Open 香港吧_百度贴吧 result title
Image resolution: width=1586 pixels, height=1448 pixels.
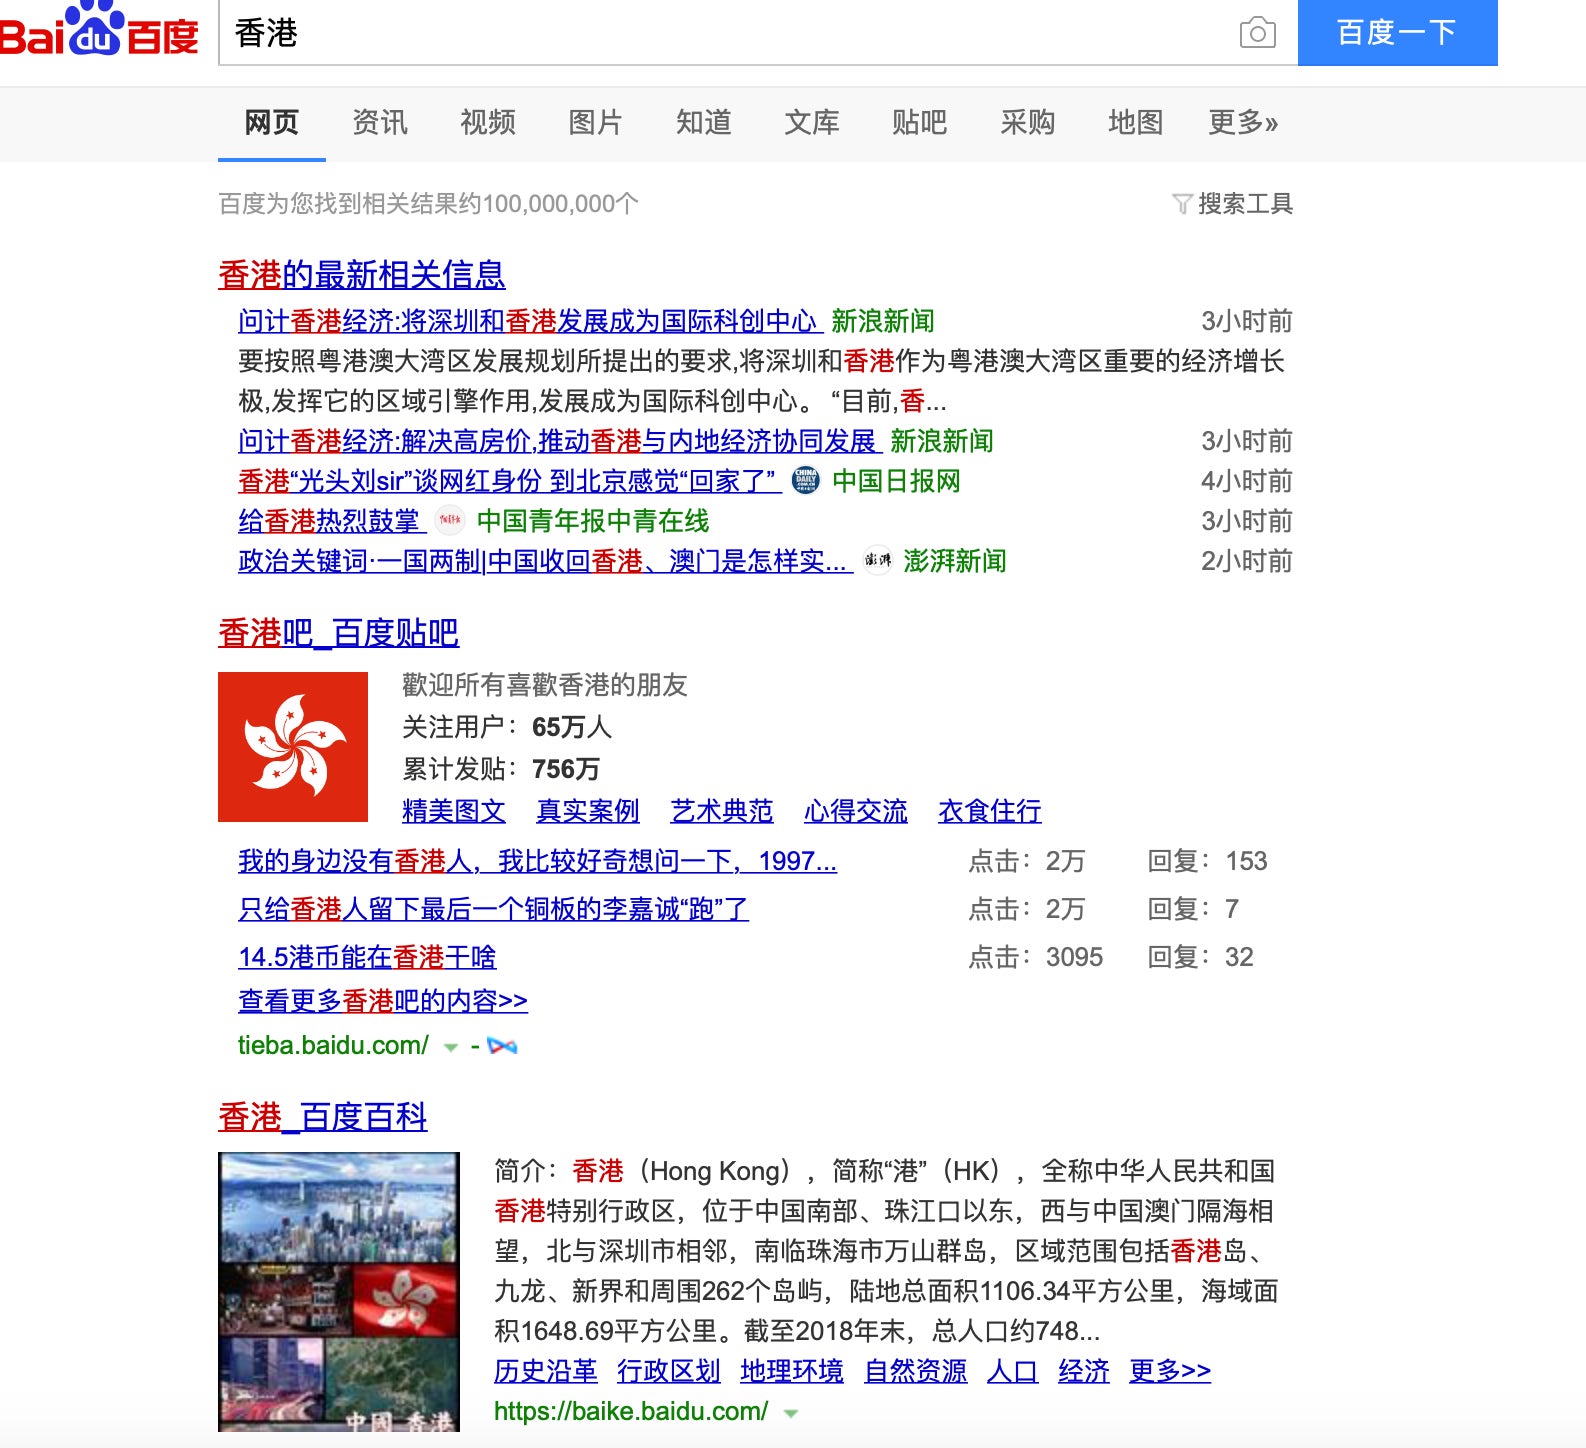click(x=338, y=633)
